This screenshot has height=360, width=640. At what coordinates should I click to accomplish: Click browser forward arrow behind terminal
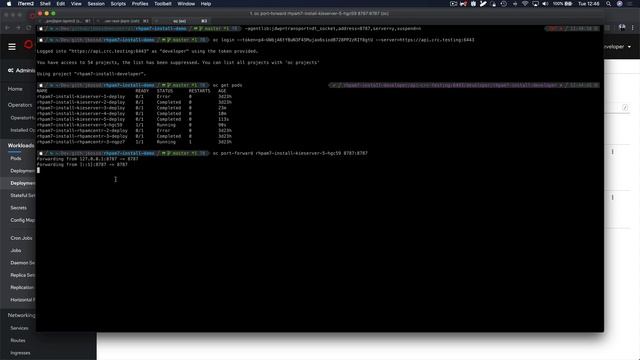pyautogui.click(x=18, y=28)
